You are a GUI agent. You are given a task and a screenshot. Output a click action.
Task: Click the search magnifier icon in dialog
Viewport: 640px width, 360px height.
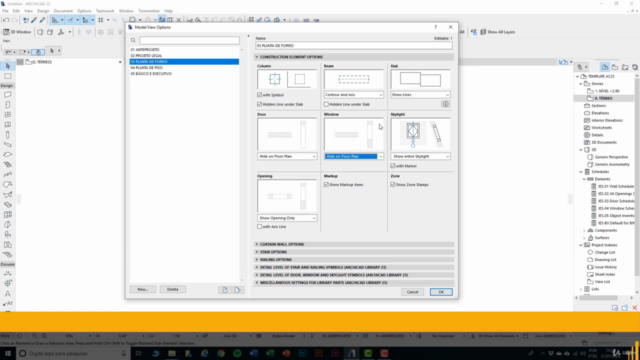coord(133,40)
